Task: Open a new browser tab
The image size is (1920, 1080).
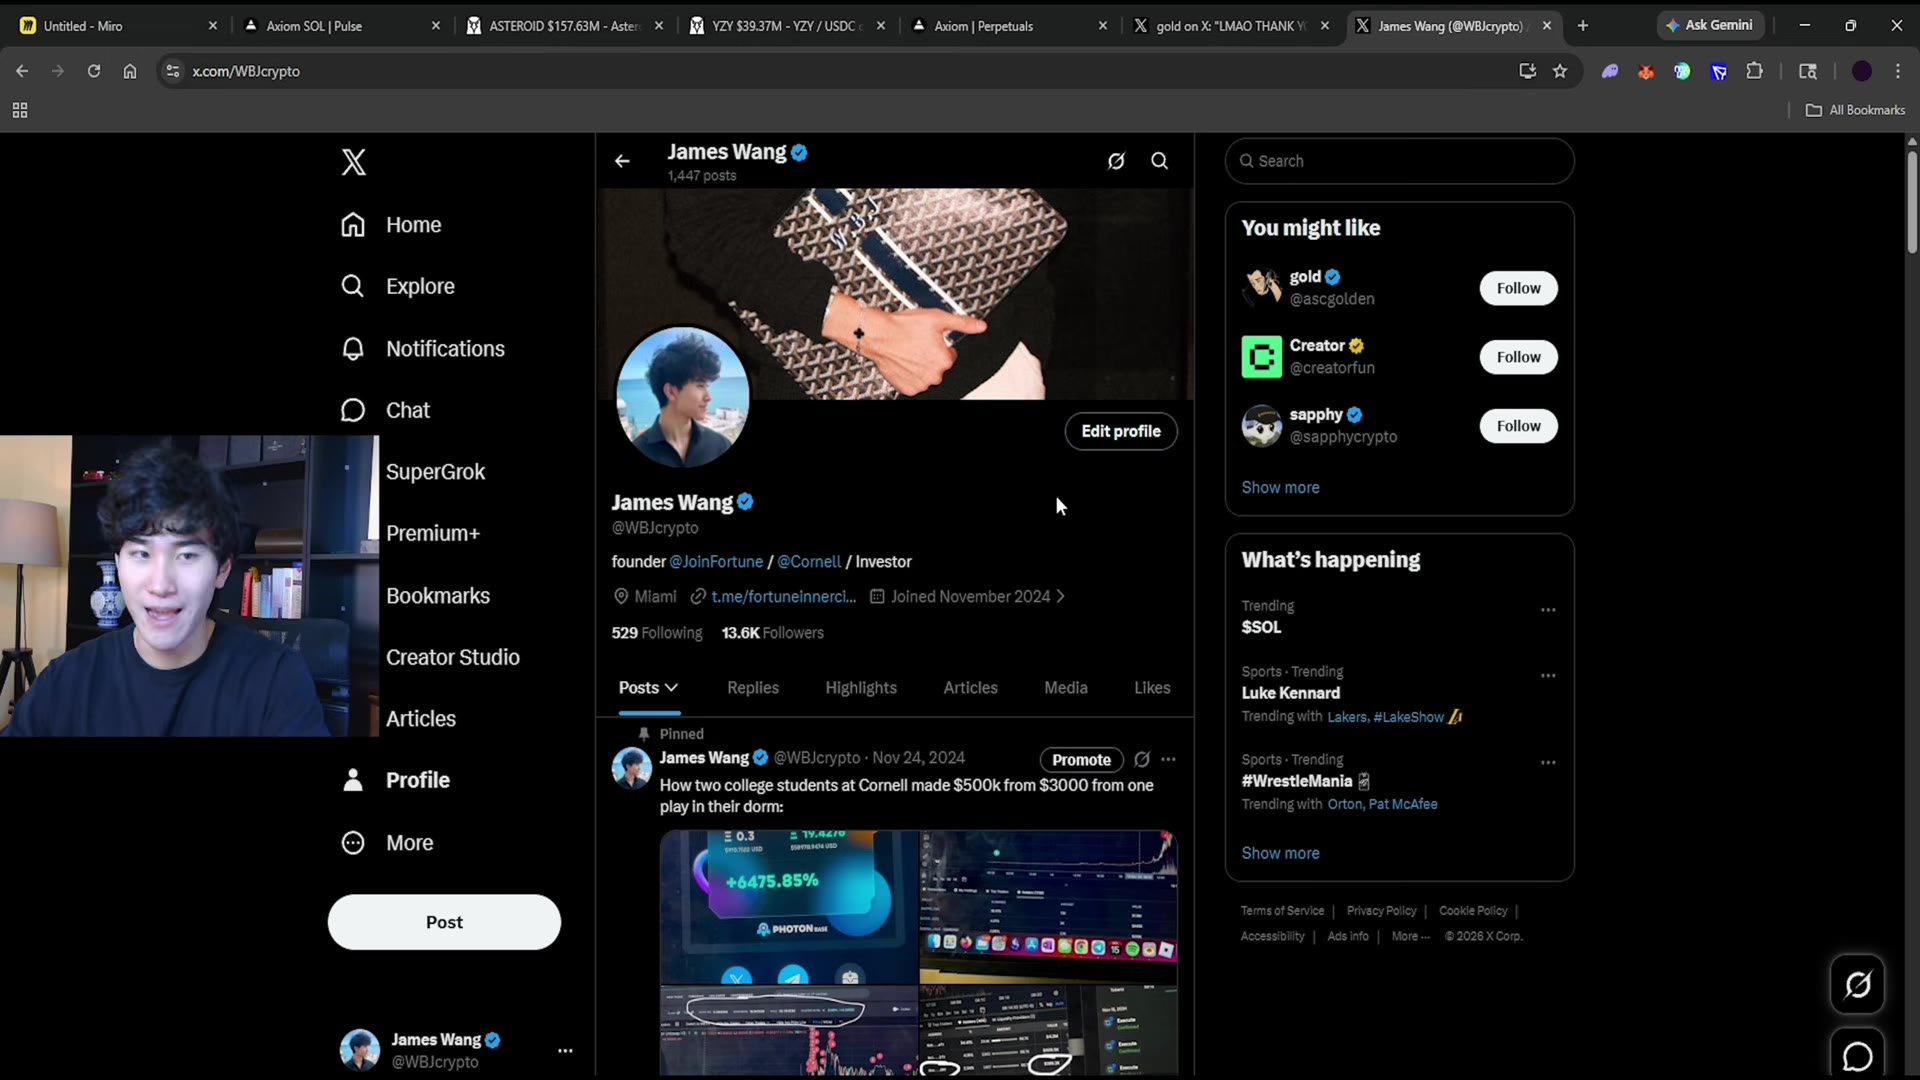Action: 1582,26
